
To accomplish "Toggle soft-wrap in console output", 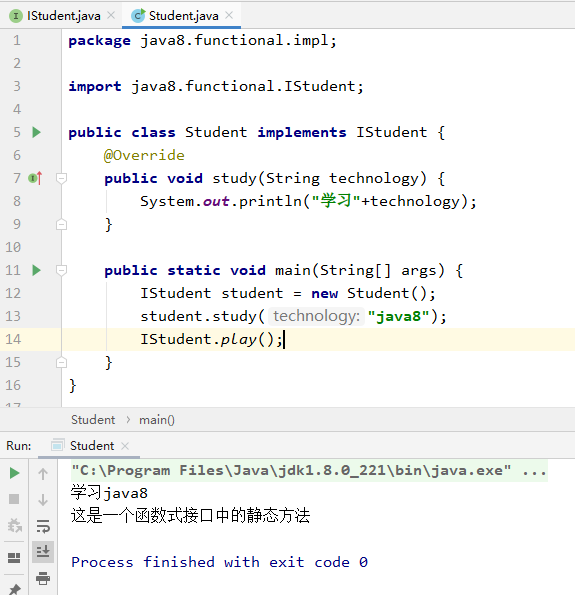I will click(x=43, y=526).
